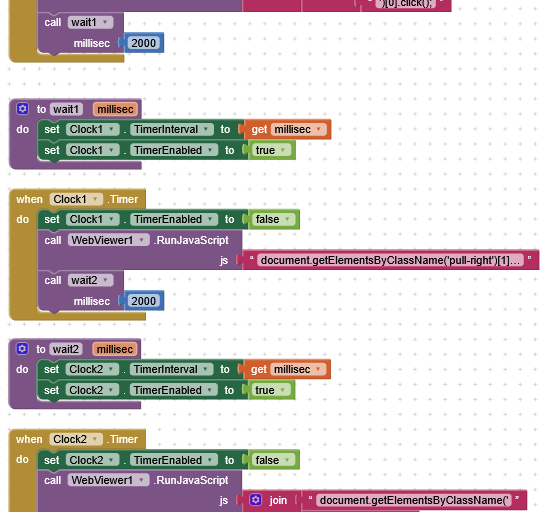Click the join block's mutator gear
This screenshot has height=512, width=546.
click(256, 500)
